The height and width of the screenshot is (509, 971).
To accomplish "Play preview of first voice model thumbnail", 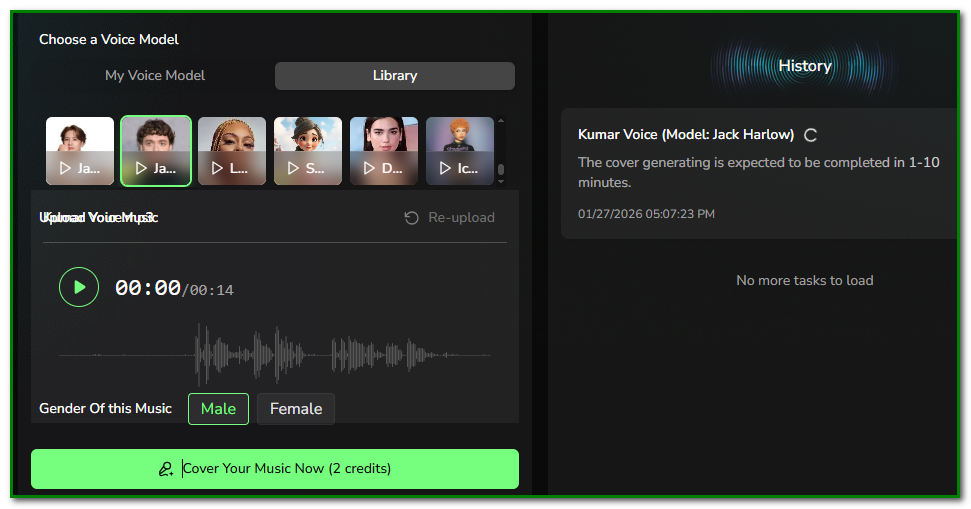I will pos(65,169).
